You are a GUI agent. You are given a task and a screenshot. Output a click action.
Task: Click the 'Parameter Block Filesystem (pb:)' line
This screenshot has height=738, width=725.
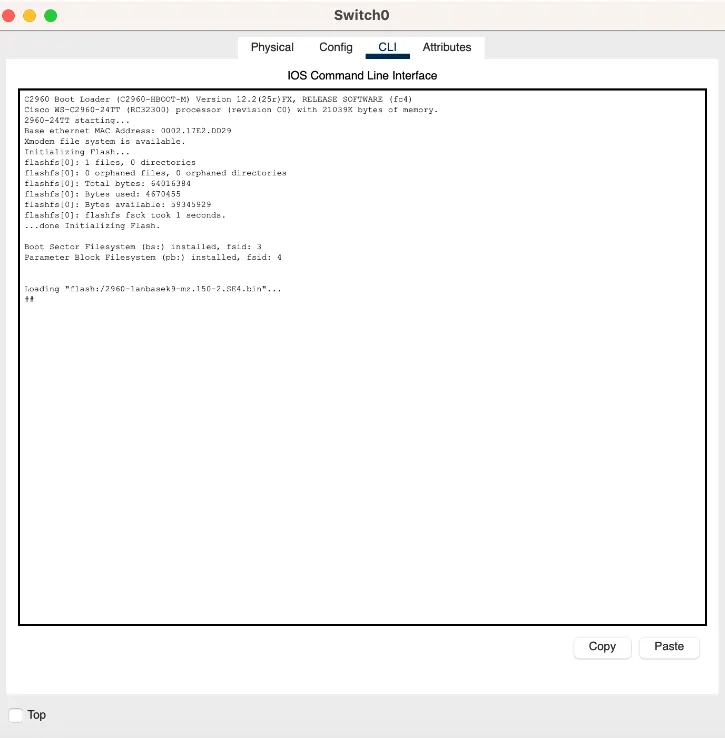tap(153, 257)
